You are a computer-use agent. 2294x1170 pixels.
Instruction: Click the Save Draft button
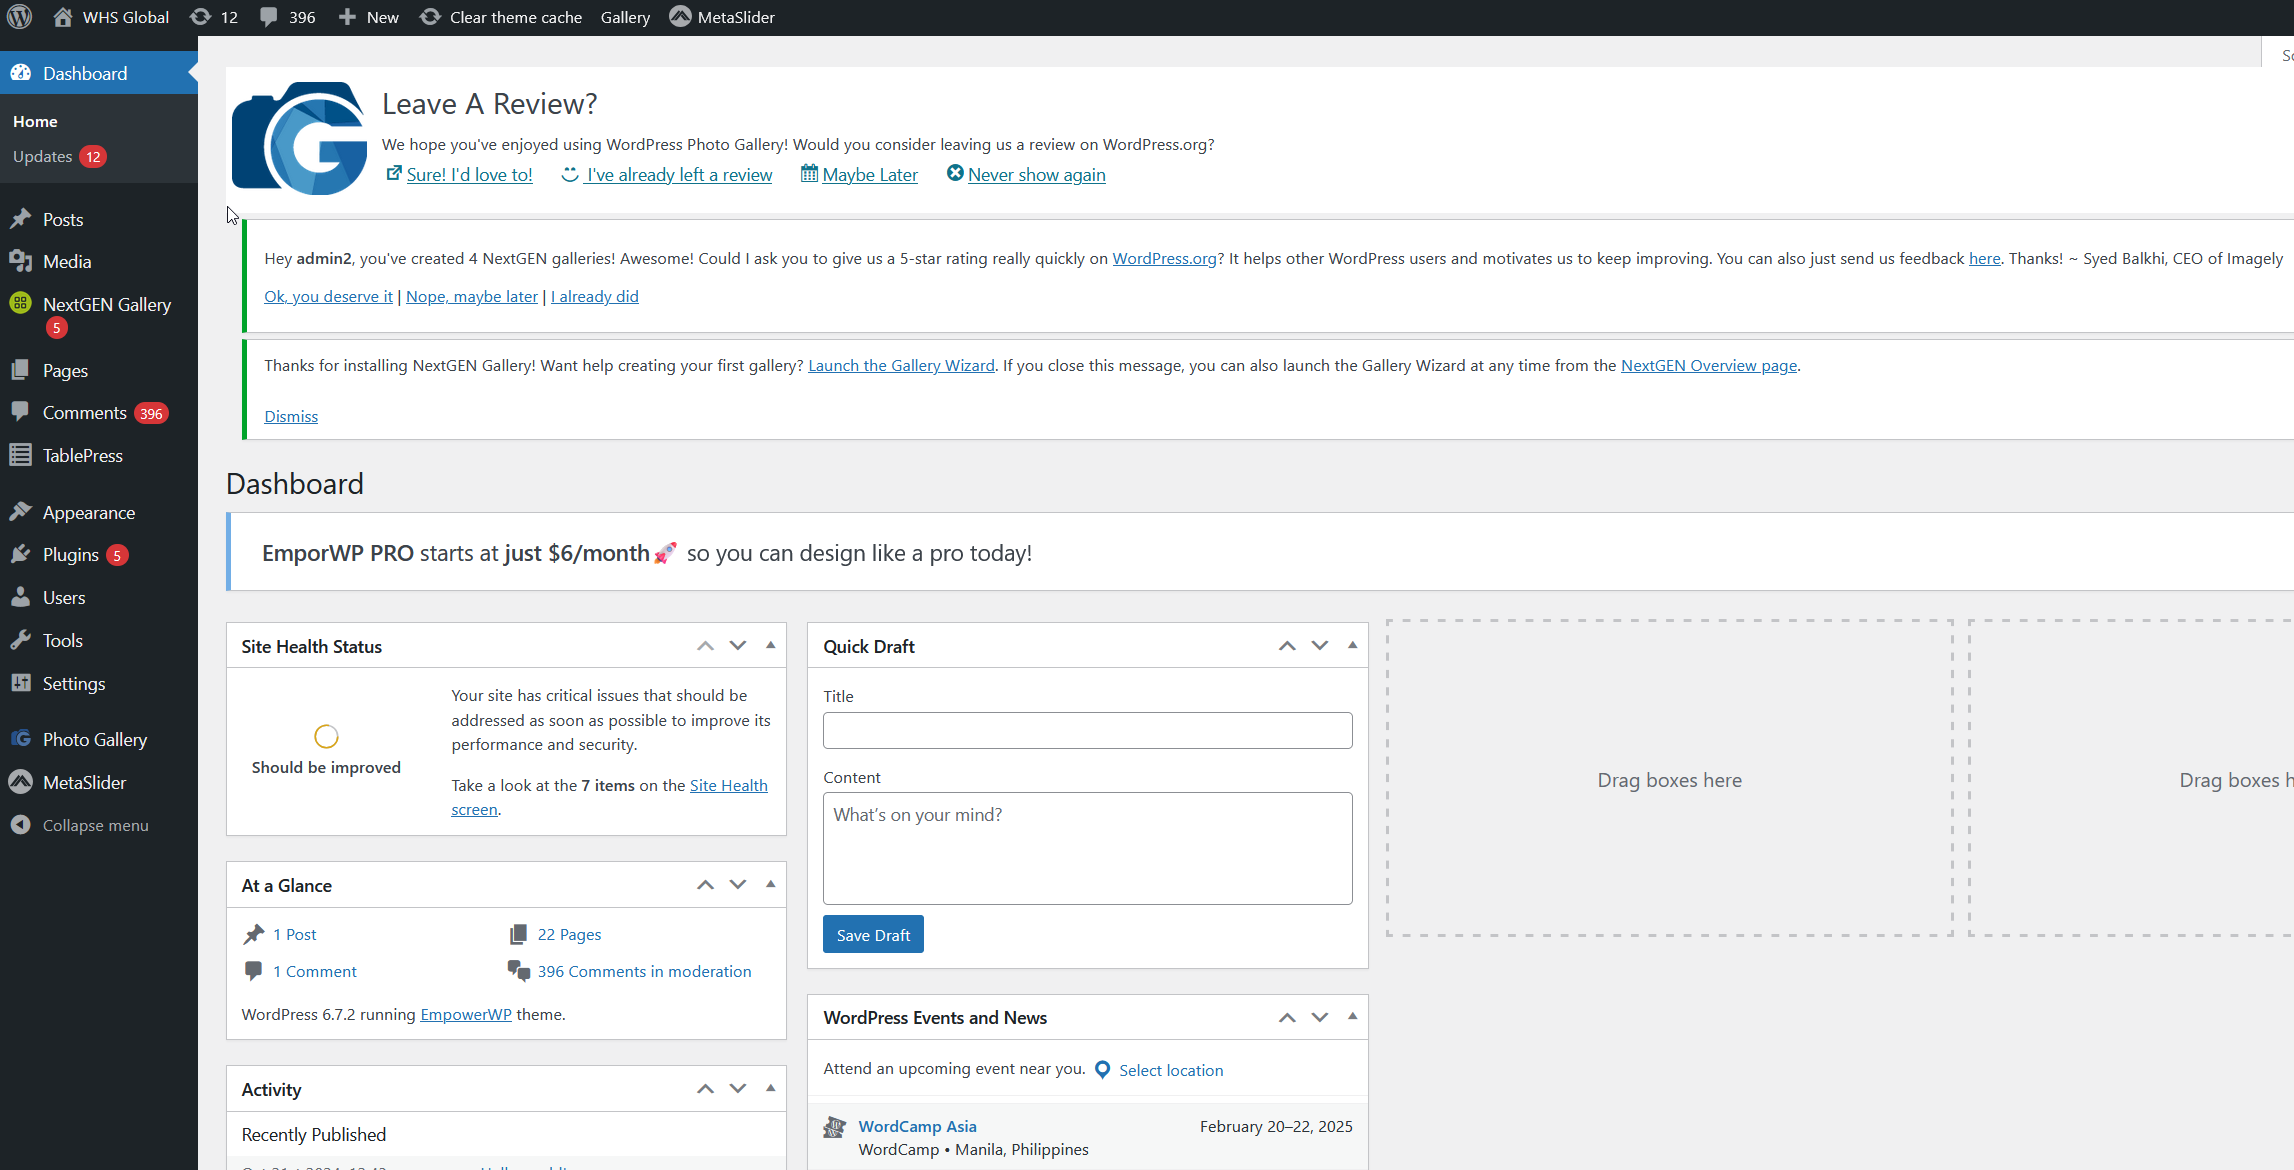coord(873,934)
